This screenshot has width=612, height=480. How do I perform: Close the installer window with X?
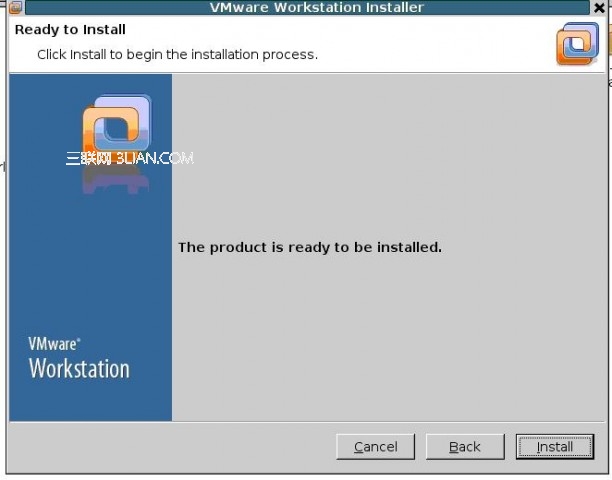pos(600,8)
